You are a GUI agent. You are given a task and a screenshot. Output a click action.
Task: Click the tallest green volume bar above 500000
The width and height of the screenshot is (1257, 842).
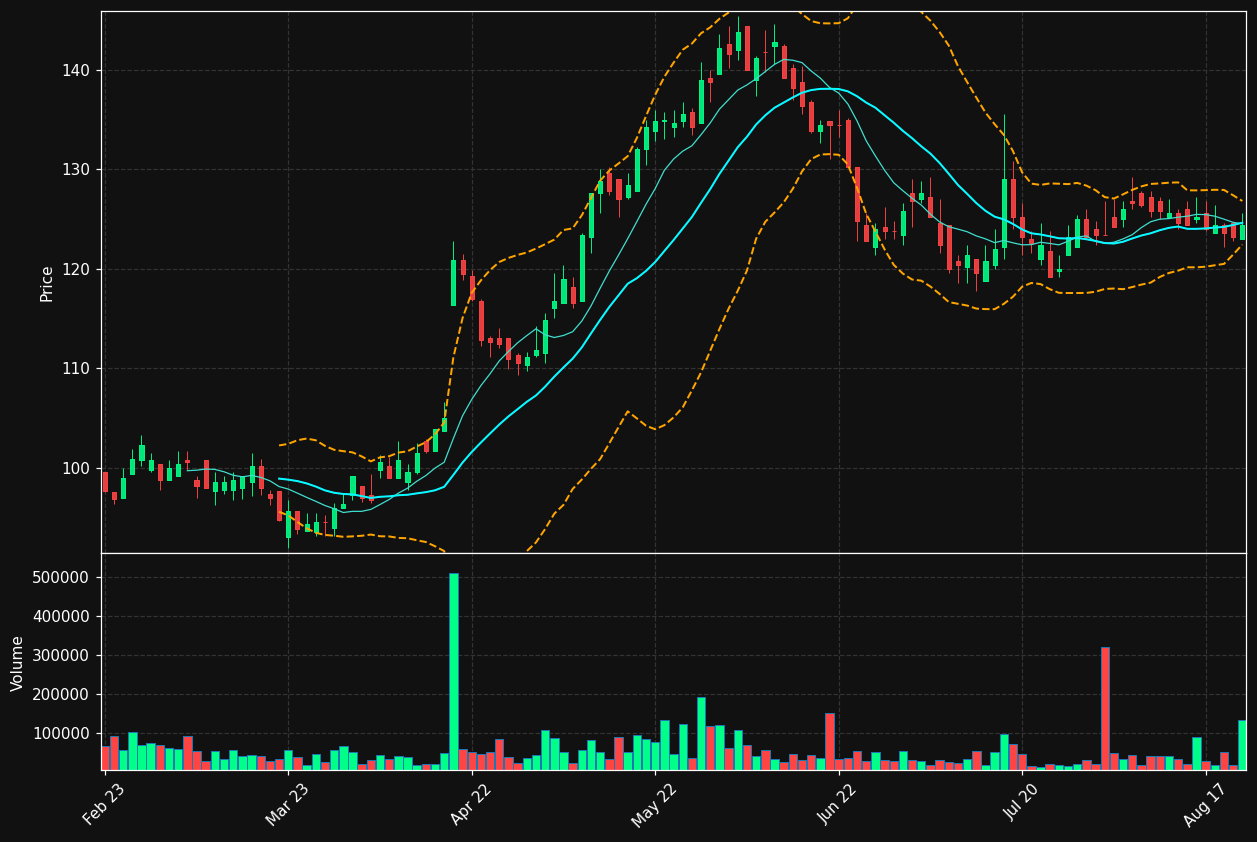click(454, 671)
